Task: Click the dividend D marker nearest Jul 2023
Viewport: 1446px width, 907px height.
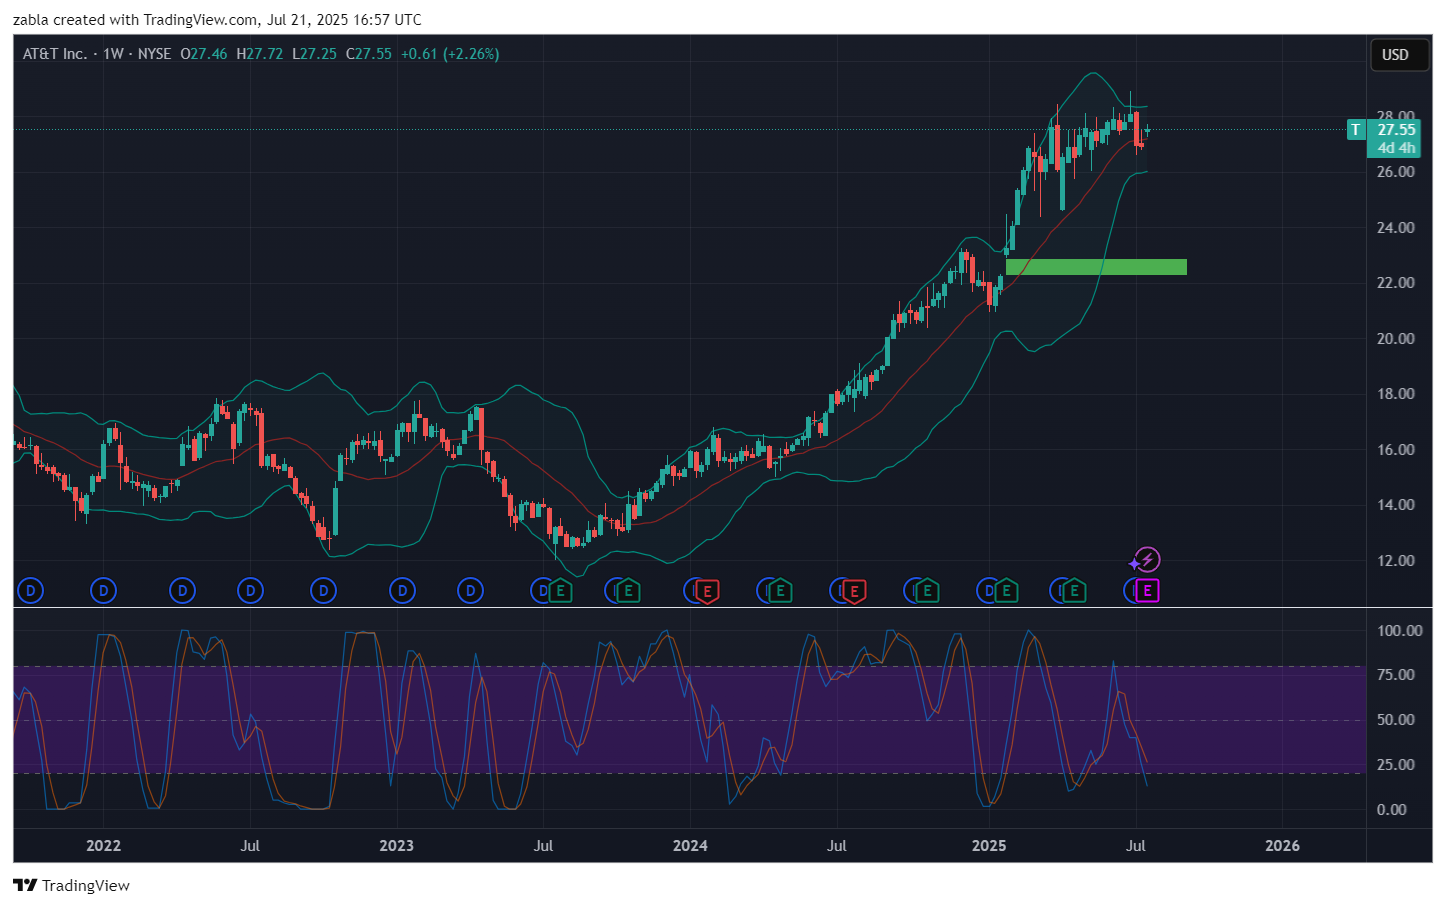Action: point(541,591)
